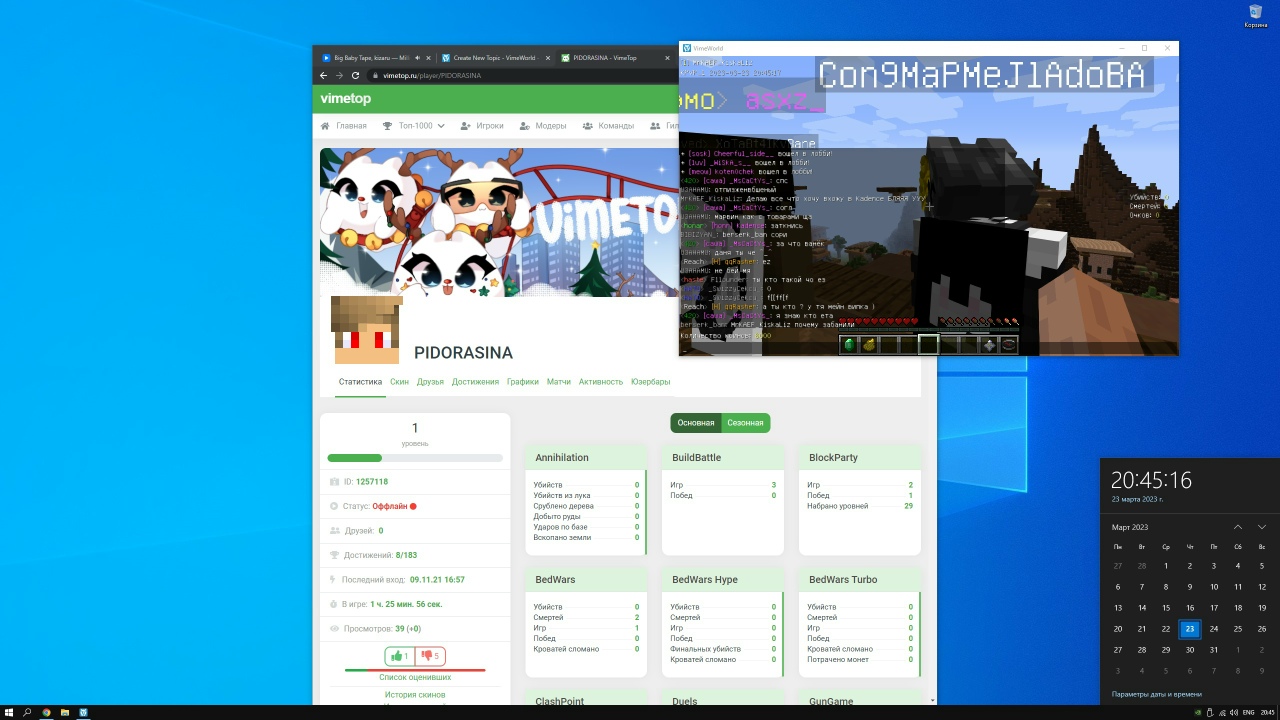The image size is (1280, 720).
Task: Click the thumbs up like button
Action: tap(399, 656)
